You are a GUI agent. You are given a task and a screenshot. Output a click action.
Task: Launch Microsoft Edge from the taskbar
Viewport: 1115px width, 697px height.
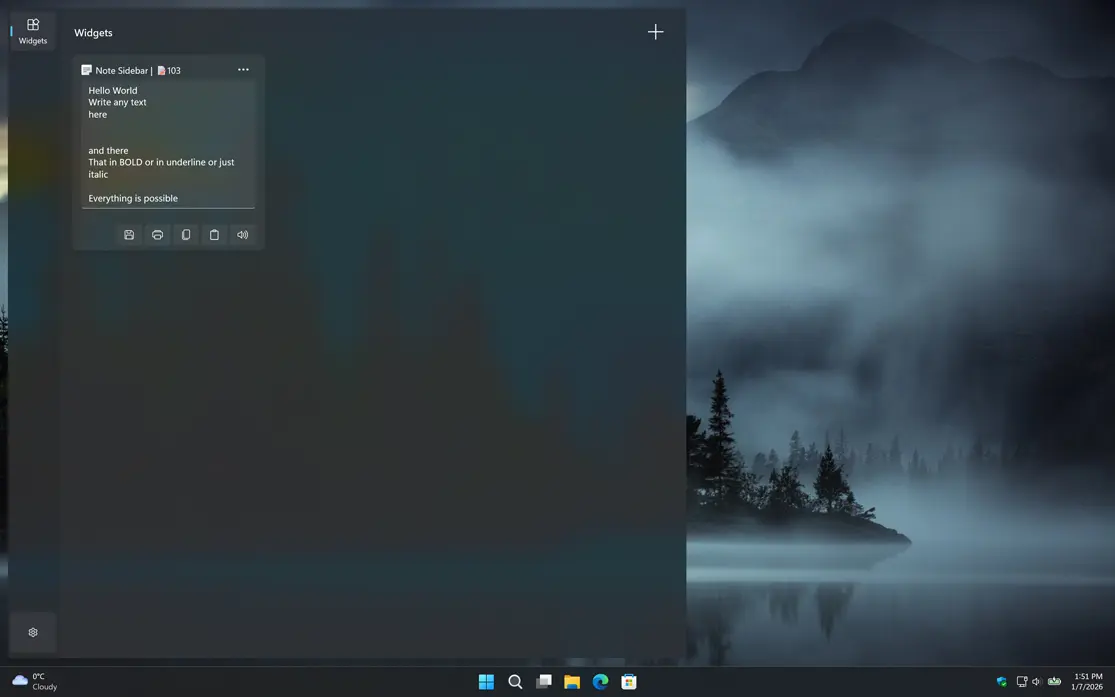pyautogui.click(x=600, y=681)
